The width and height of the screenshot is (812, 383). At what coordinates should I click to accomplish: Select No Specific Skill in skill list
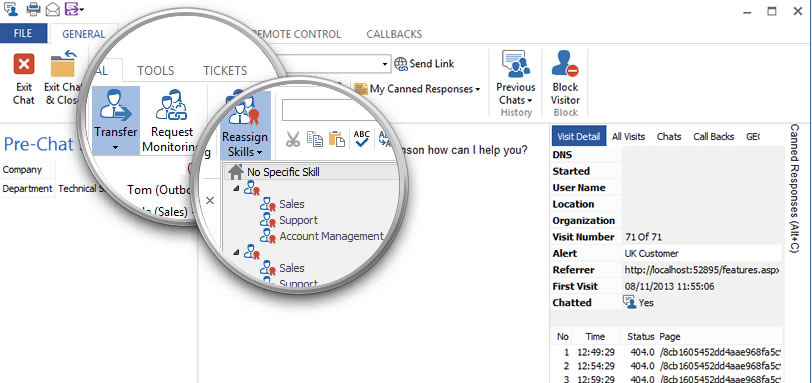pyautogui.click(x=283, y=172)
